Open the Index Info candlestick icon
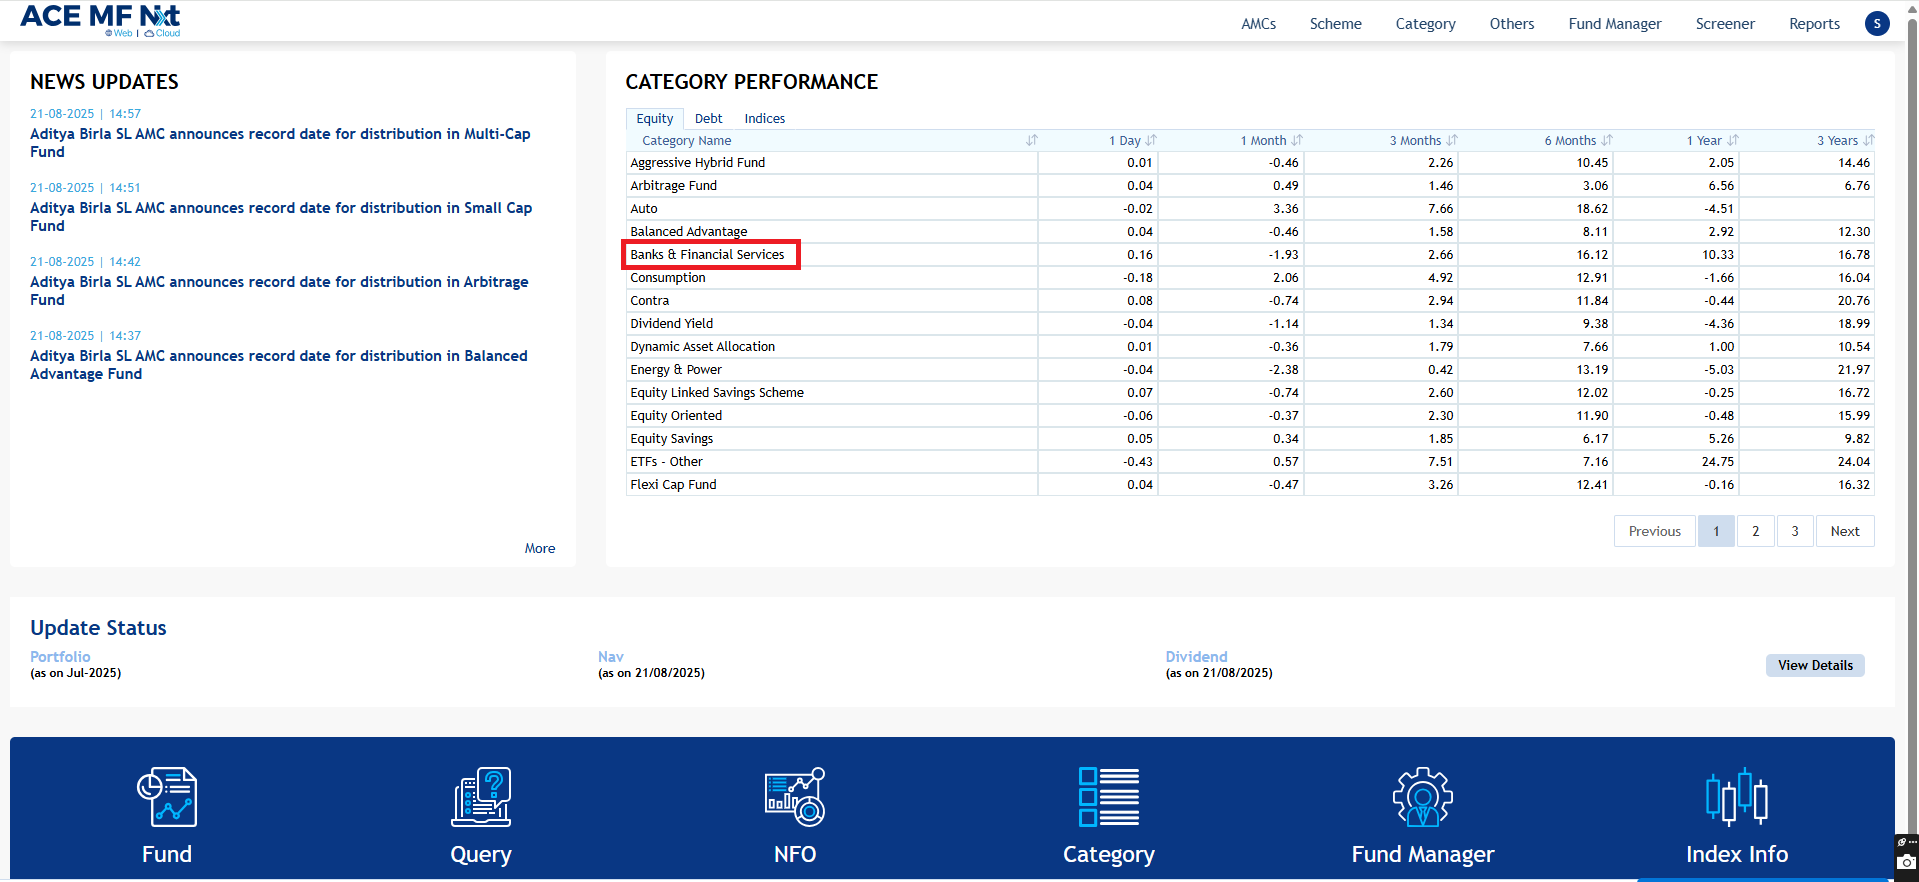 [1736, 797]
